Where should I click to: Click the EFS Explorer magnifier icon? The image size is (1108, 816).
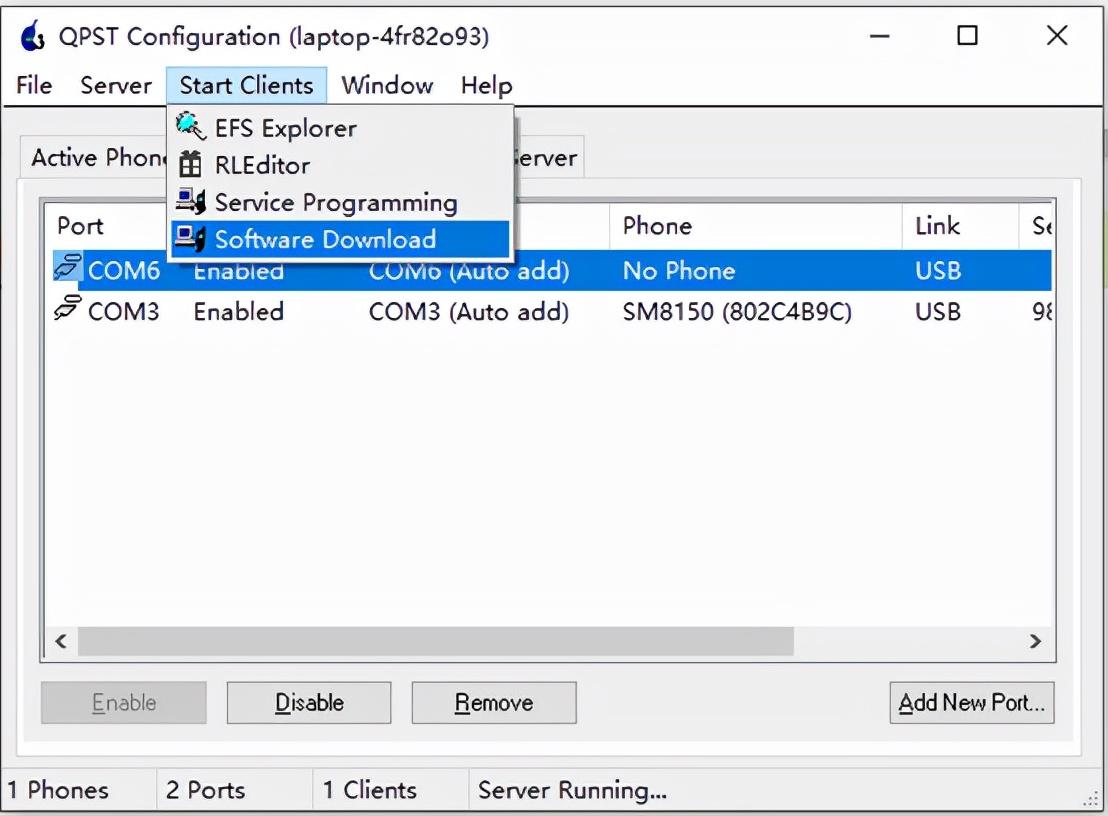[190, 126]
